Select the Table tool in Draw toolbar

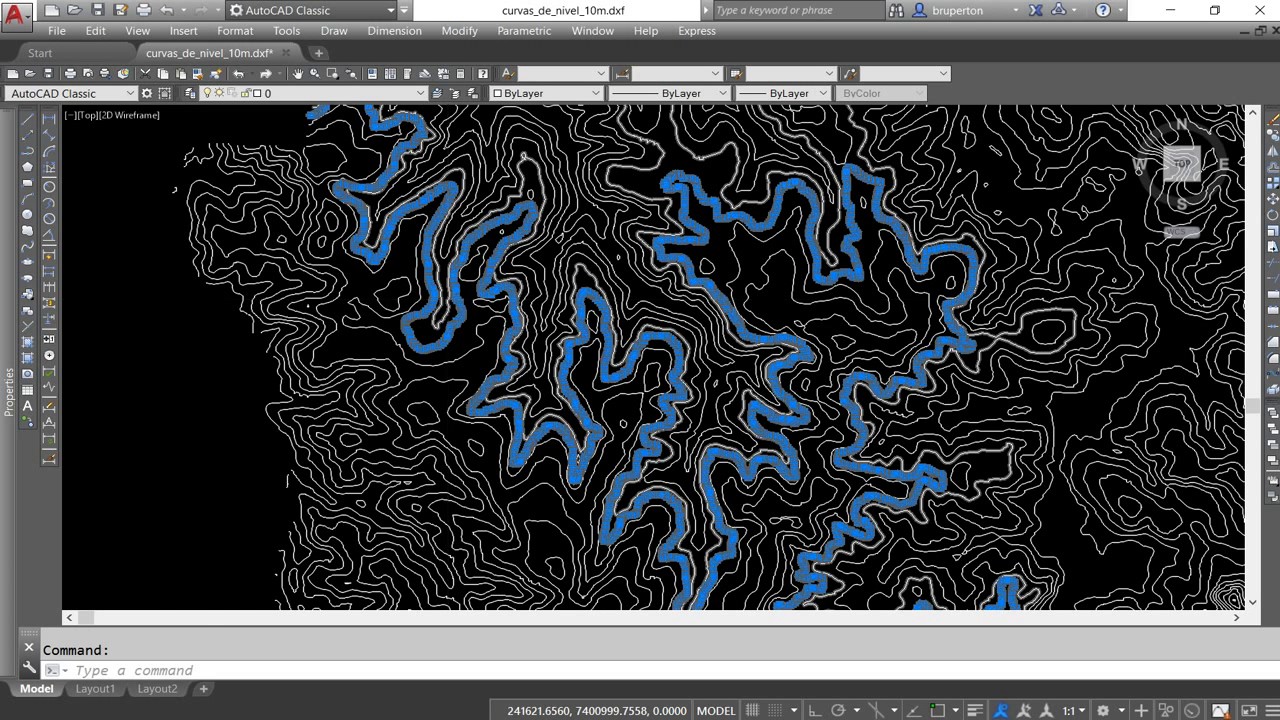pyautogui.click(x=27, y=389)
